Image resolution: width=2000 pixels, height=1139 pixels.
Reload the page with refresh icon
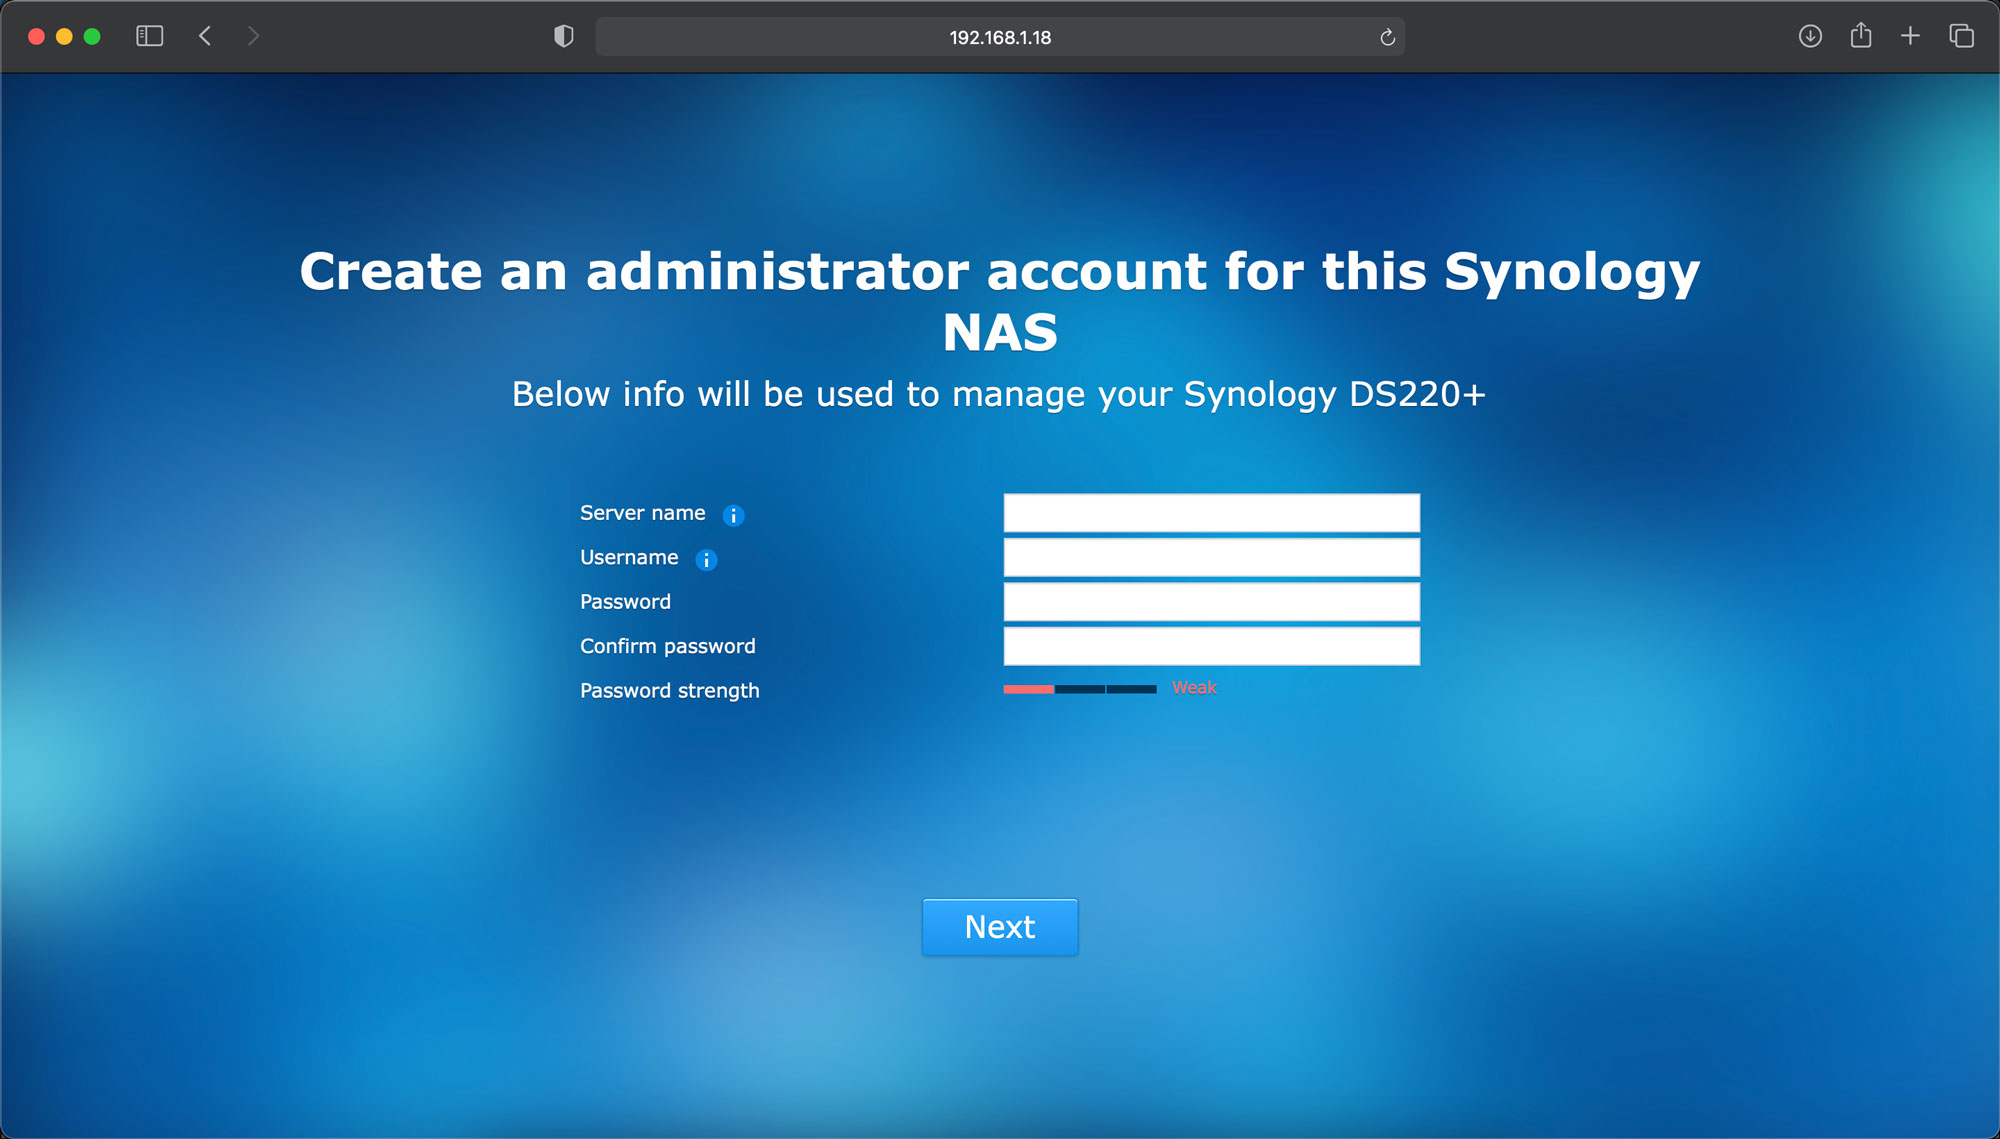coord(1387,38)
